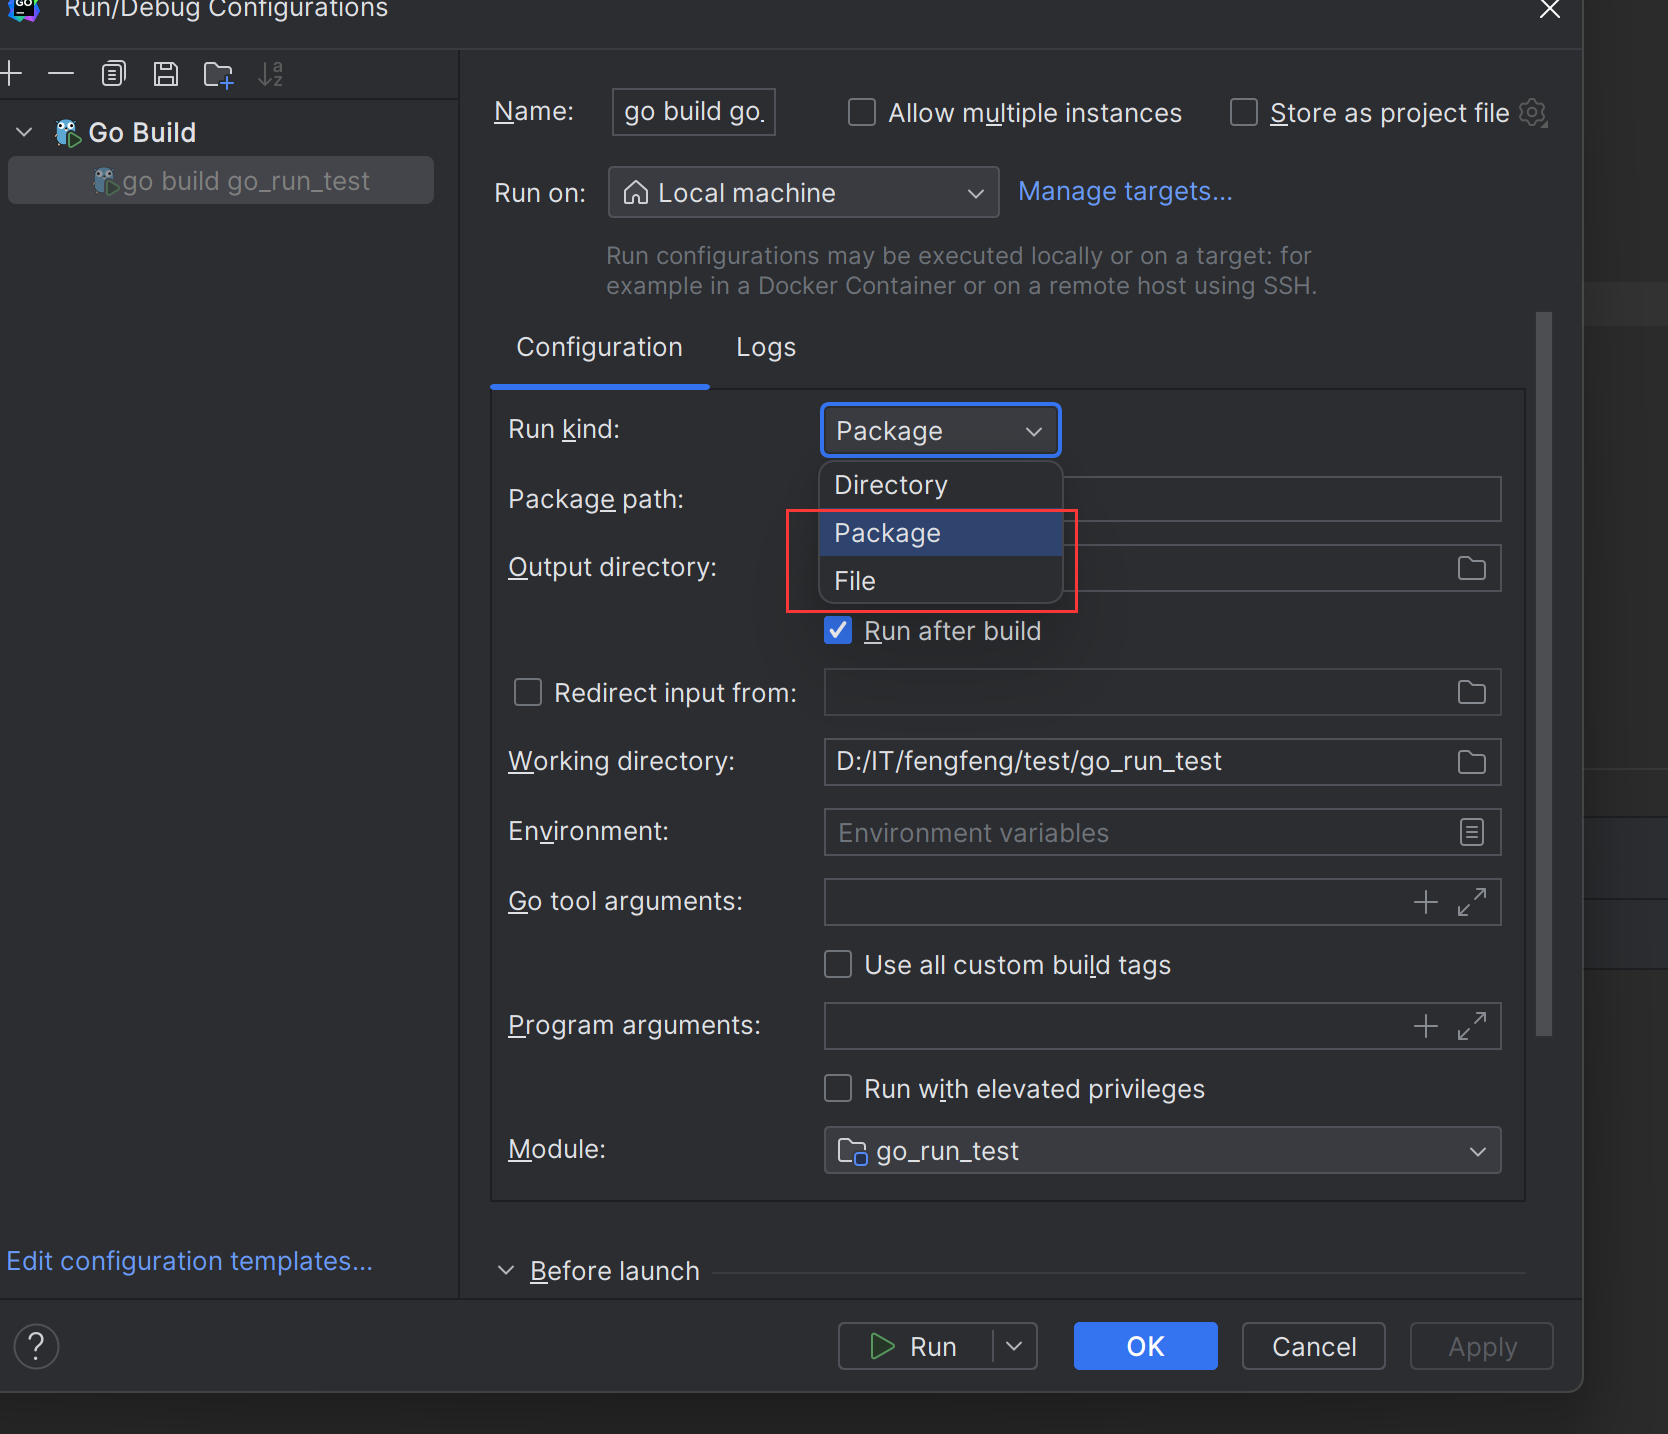Click the Copy Configuration icon
The height and width of the screenshot is (1434, 1668).
click(114, 74)
